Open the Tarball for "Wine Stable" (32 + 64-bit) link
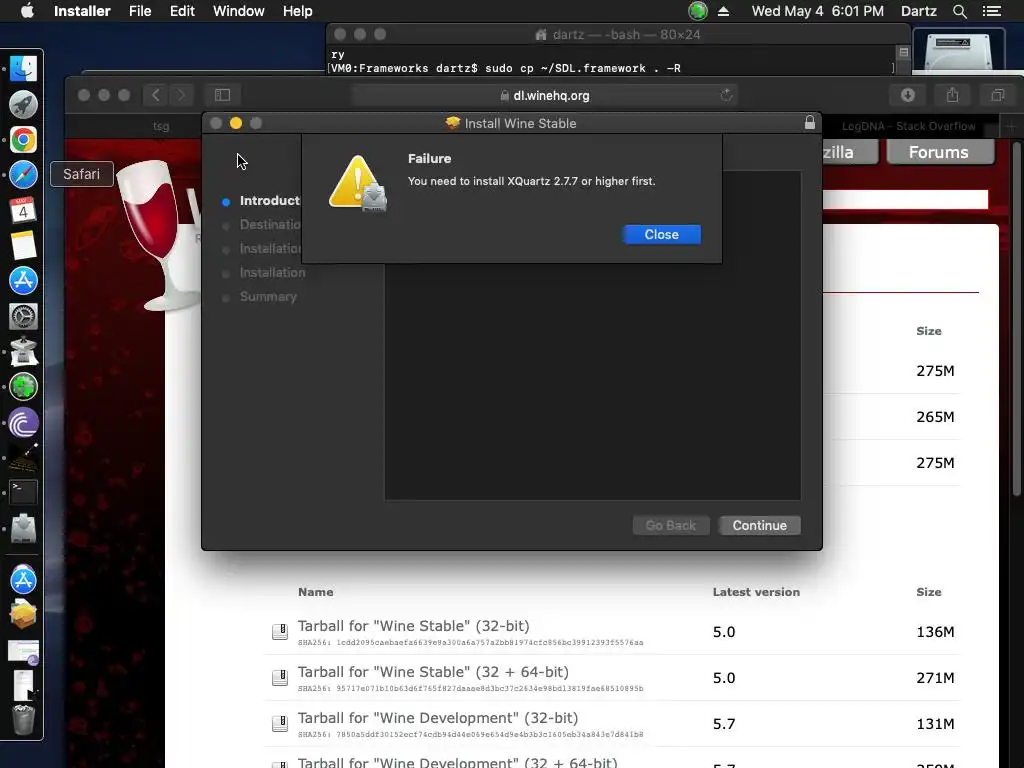This screenshot has width=1024, height=768. [433, 672]
